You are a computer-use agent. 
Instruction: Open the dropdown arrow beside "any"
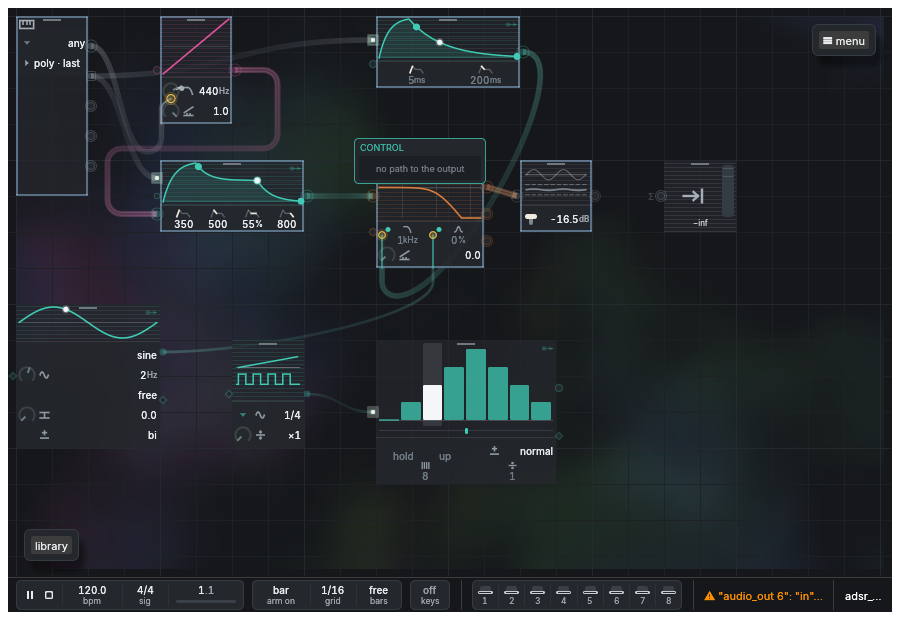coord(27,43)
